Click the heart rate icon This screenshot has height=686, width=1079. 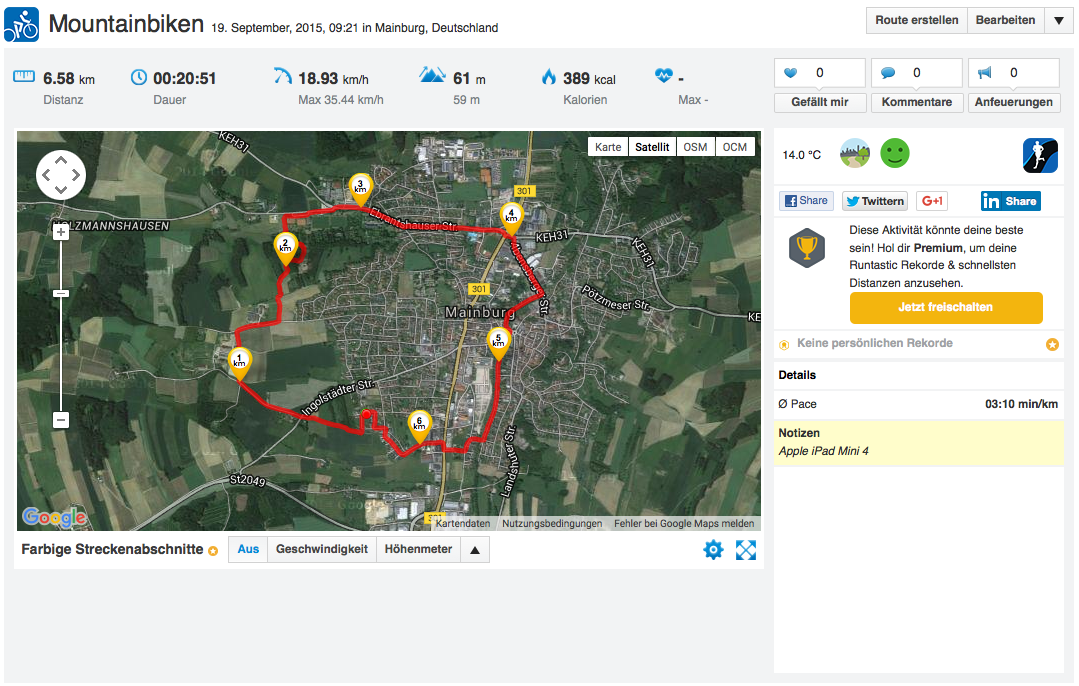[663, 75]
